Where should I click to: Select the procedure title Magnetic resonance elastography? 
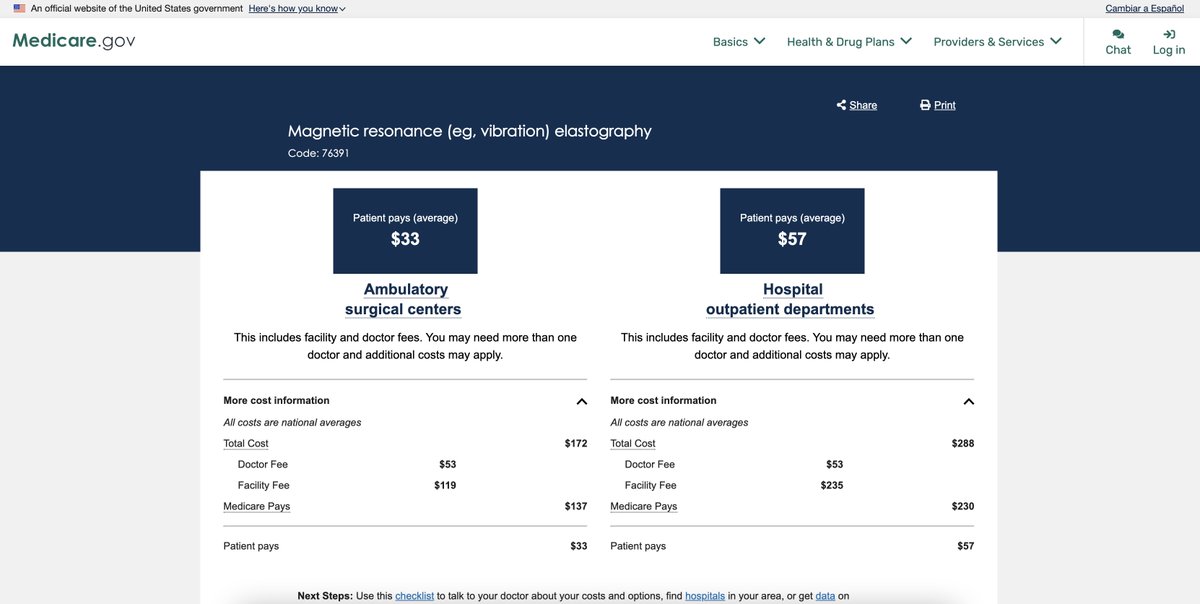click(x=470, y=131)
